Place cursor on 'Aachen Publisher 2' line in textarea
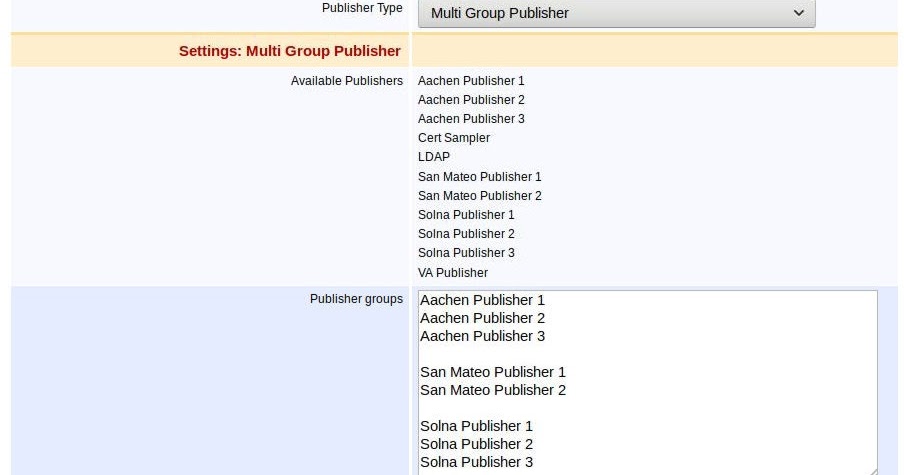The width and height of the screenshot is (904, 475). (482, 318)
